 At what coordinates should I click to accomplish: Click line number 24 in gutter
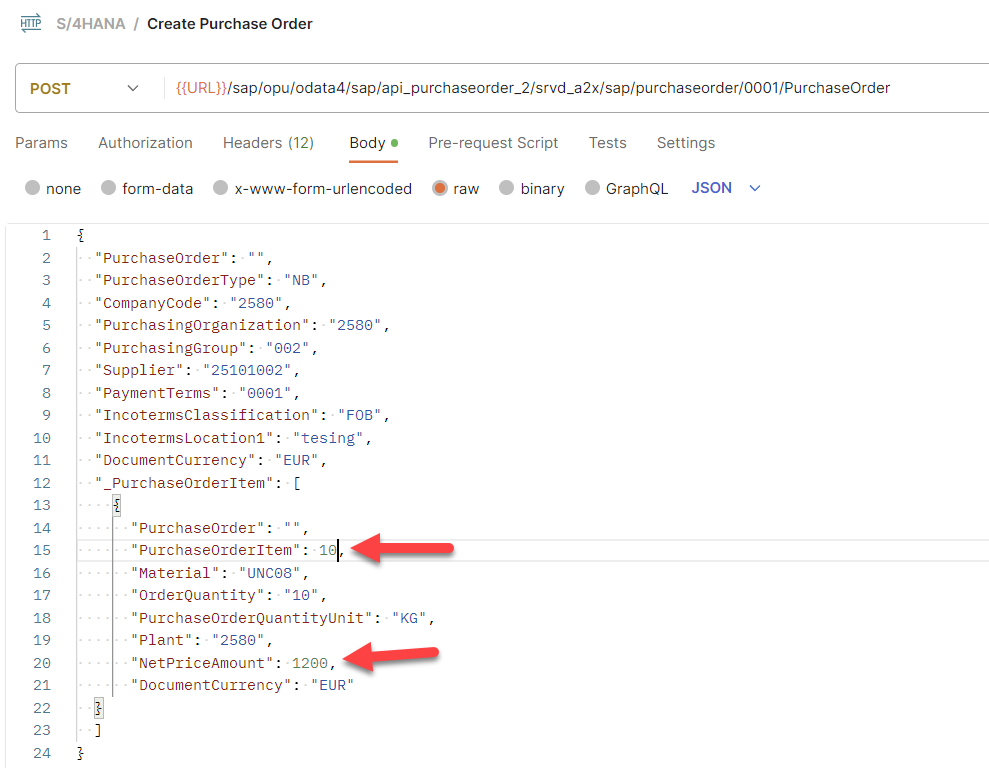pos(42,753)
